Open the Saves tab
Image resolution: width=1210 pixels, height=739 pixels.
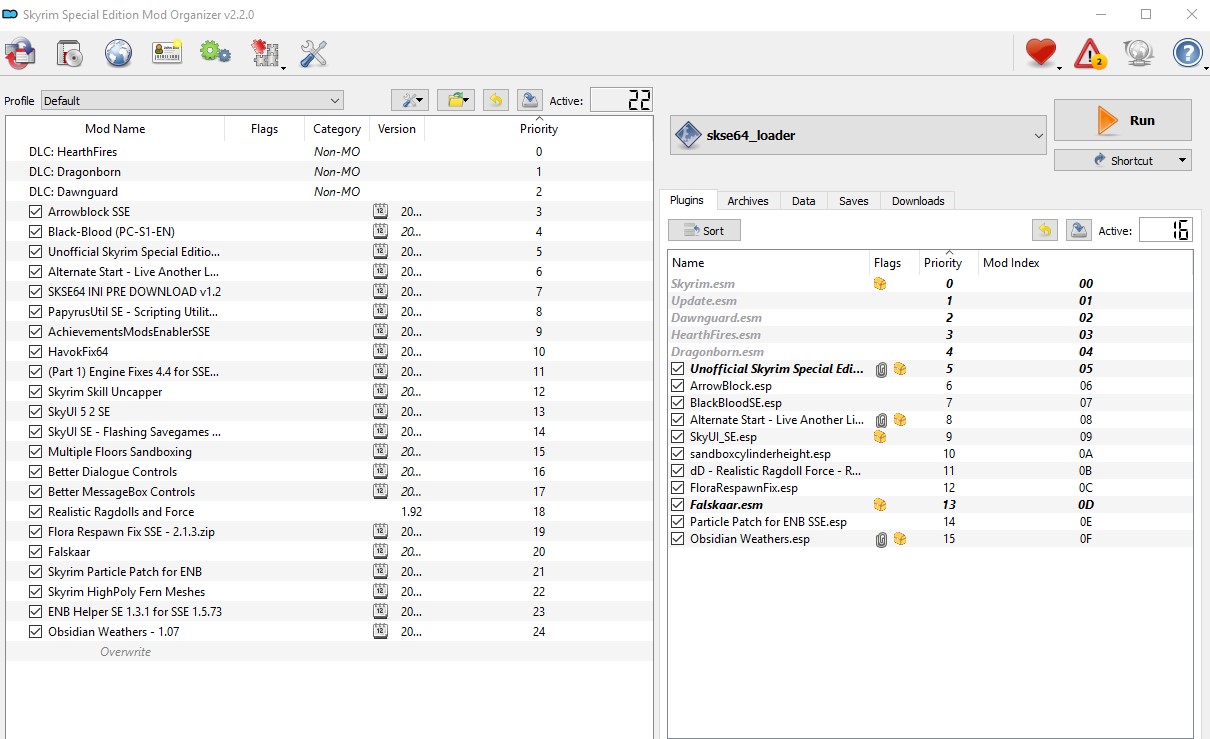(853, 201)
